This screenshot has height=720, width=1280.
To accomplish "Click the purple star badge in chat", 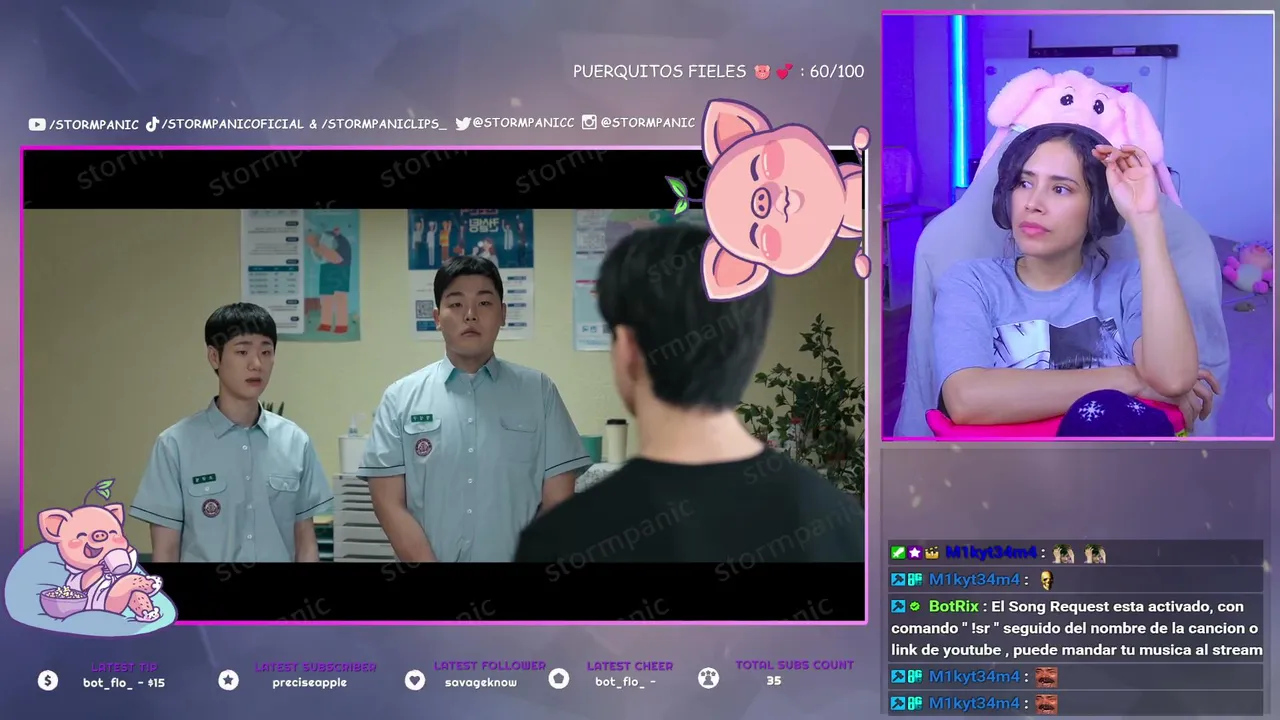I will click(x=914, y=552).
